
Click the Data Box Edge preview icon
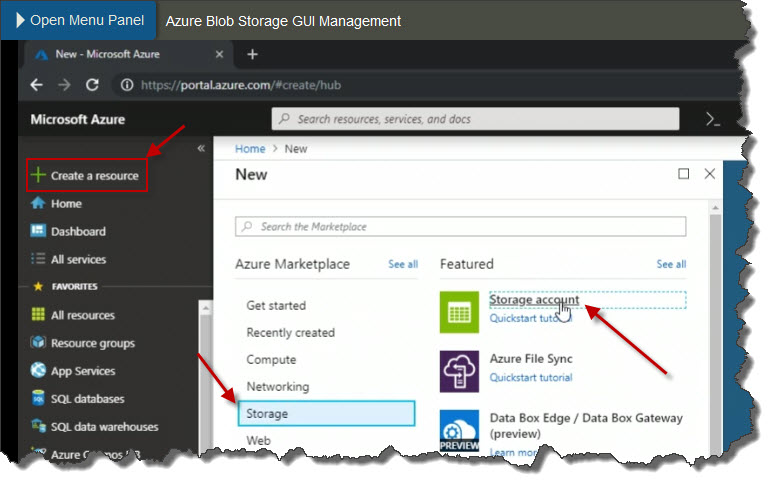click(459, 430)
